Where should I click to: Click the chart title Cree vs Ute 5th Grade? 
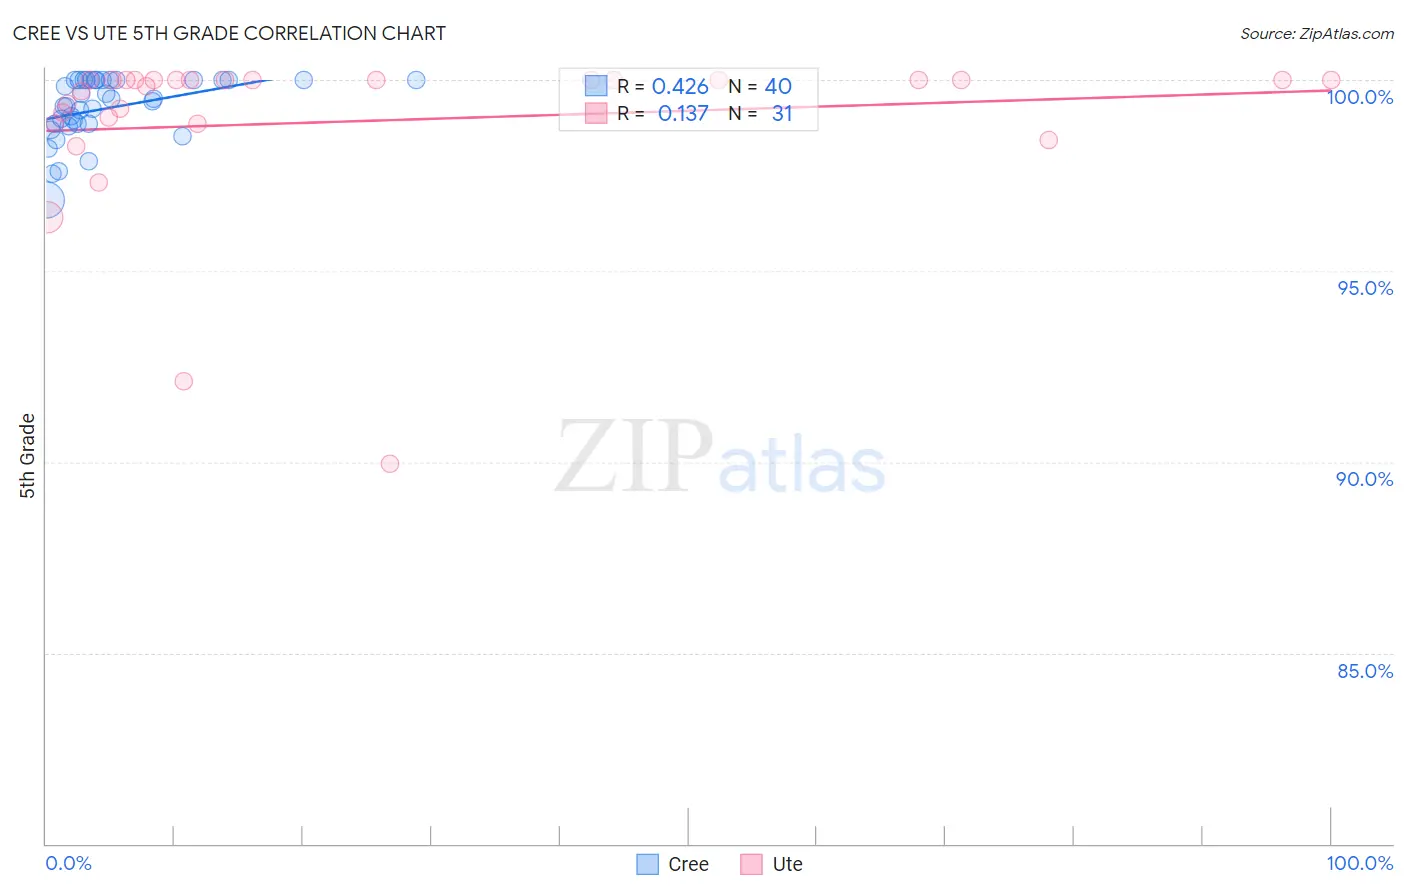(229, 33)
